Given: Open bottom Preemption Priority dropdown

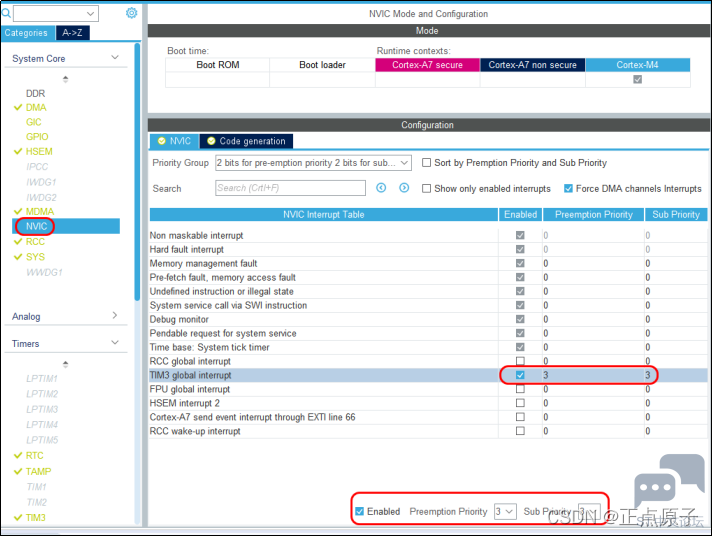Looking at the screenshot, I should click(x=505, y=512).
